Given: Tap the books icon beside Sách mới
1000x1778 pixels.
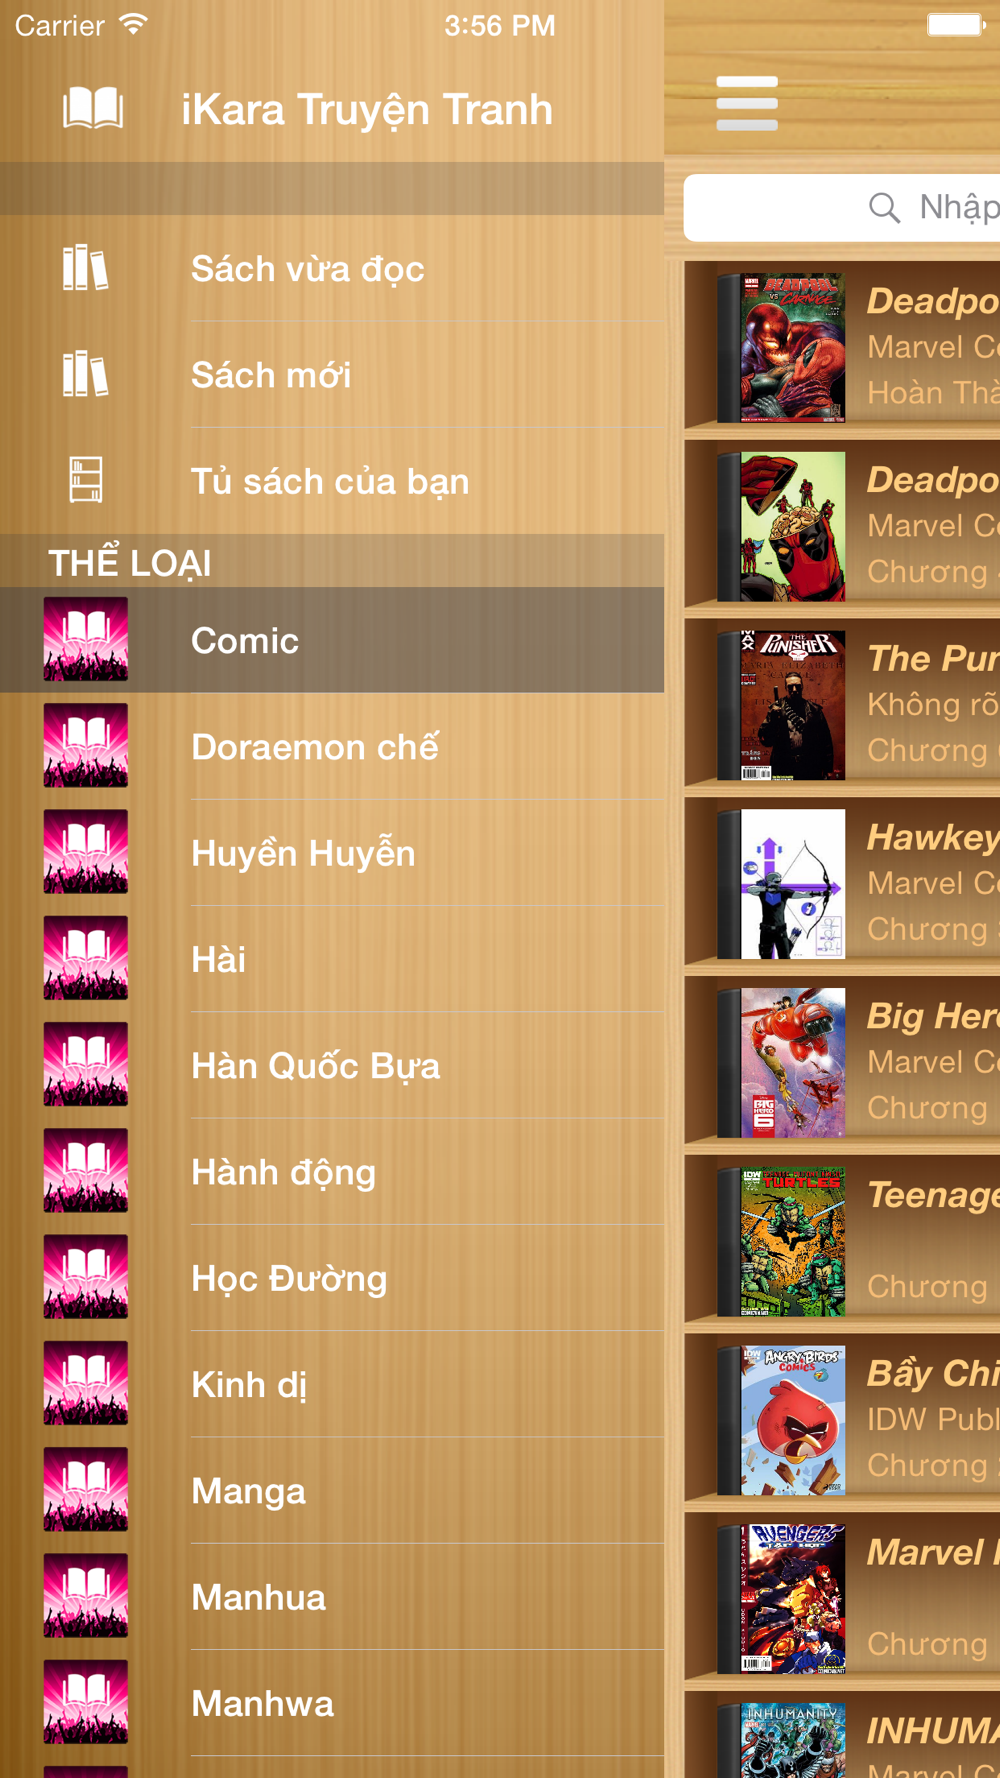Looking at the screenshot, I should pyautogui.click(x=85, y=374).
